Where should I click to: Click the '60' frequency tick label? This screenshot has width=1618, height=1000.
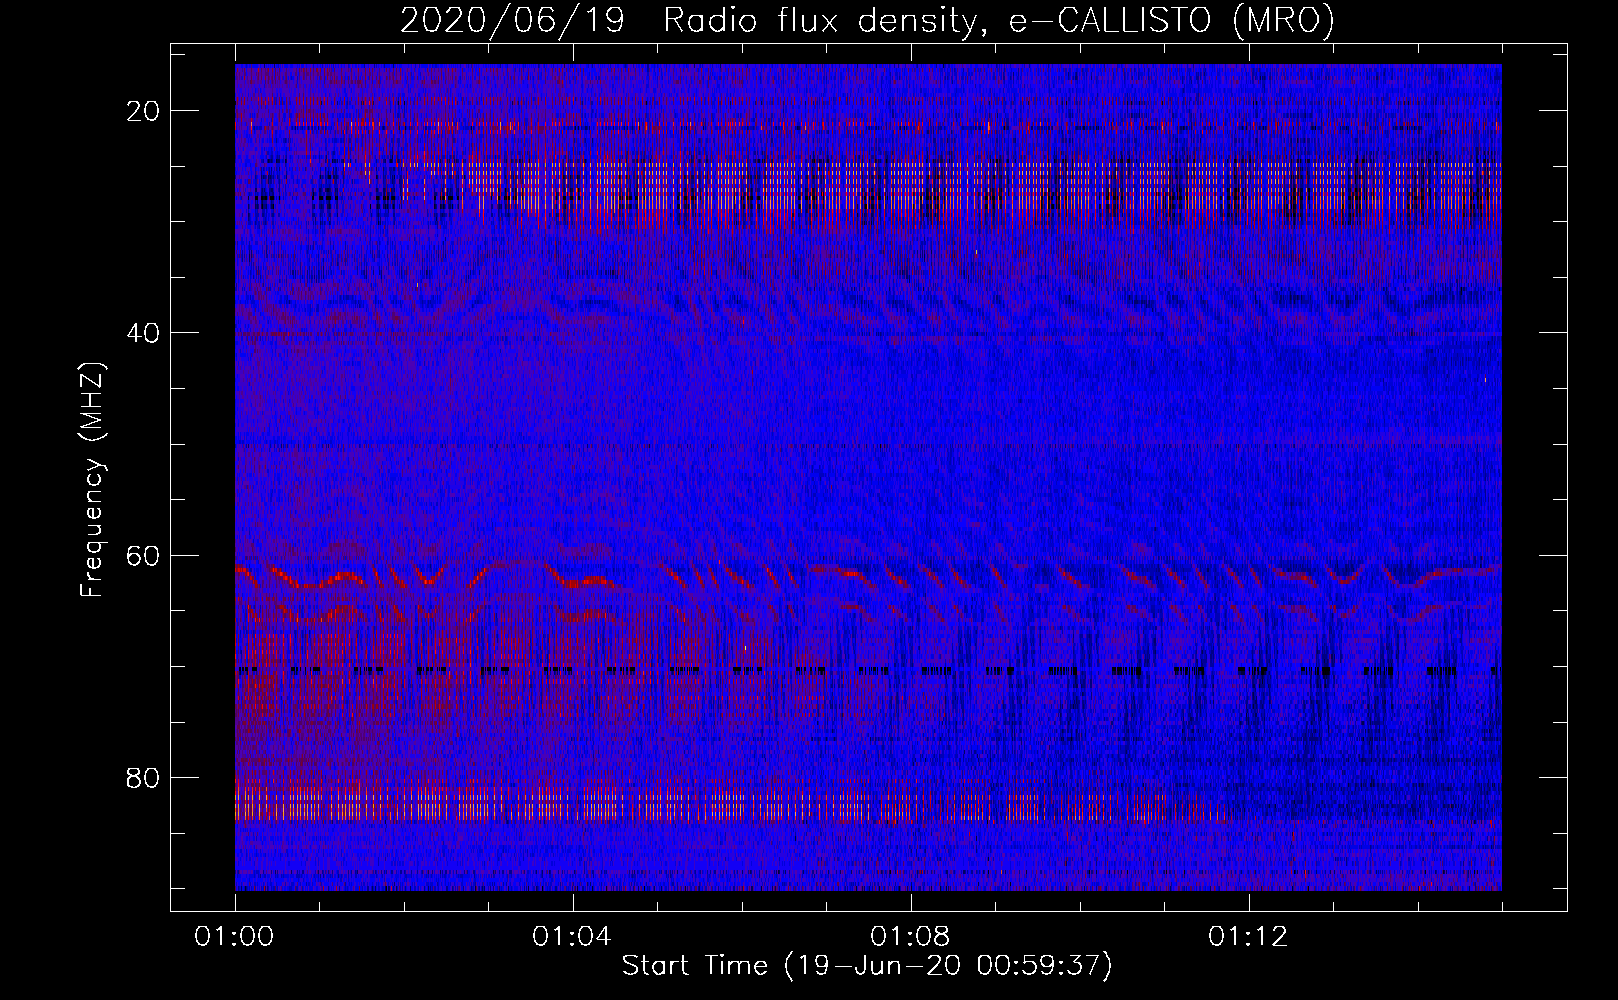(x=145, y=555)
